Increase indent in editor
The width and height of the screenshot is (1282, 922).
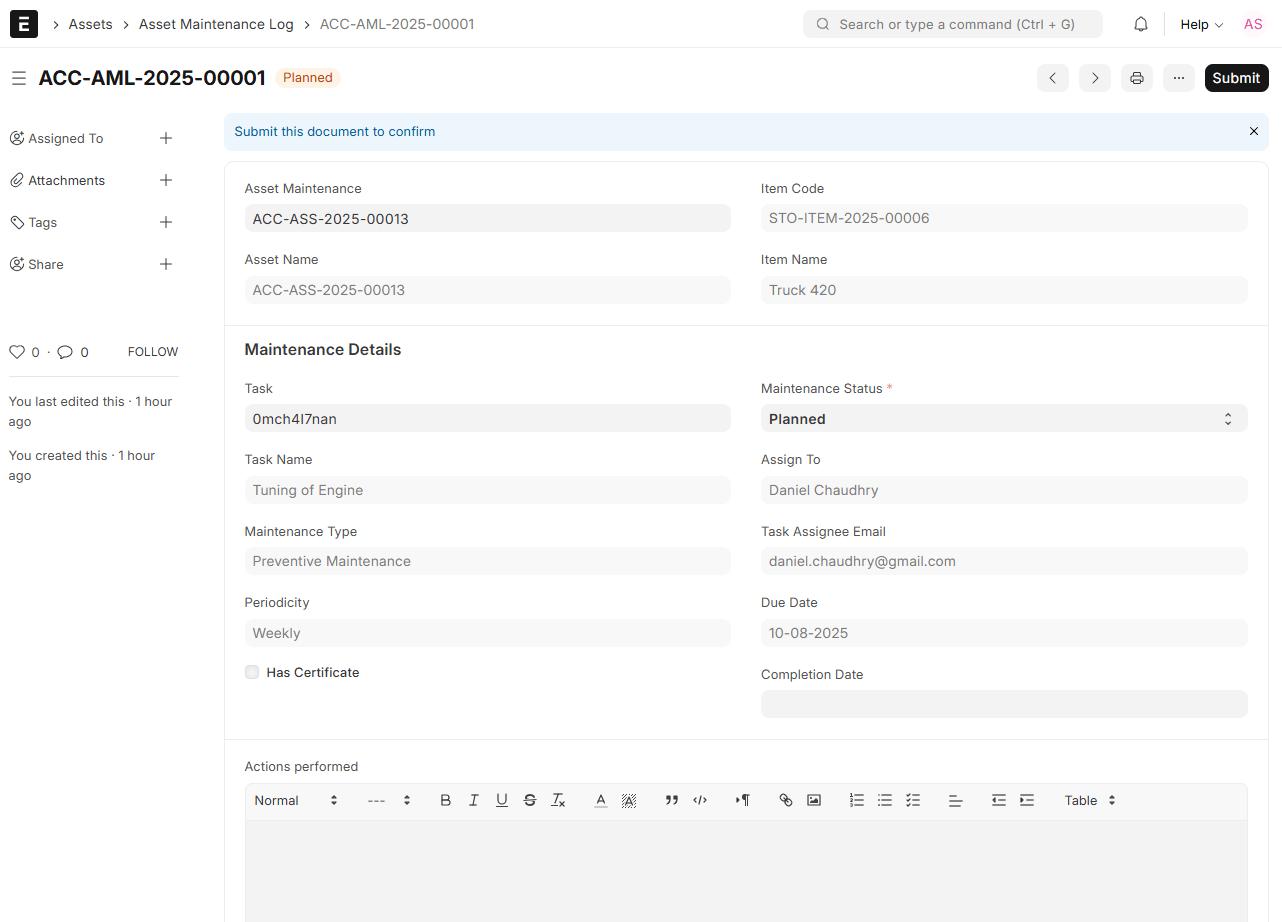coord(1027,800)
